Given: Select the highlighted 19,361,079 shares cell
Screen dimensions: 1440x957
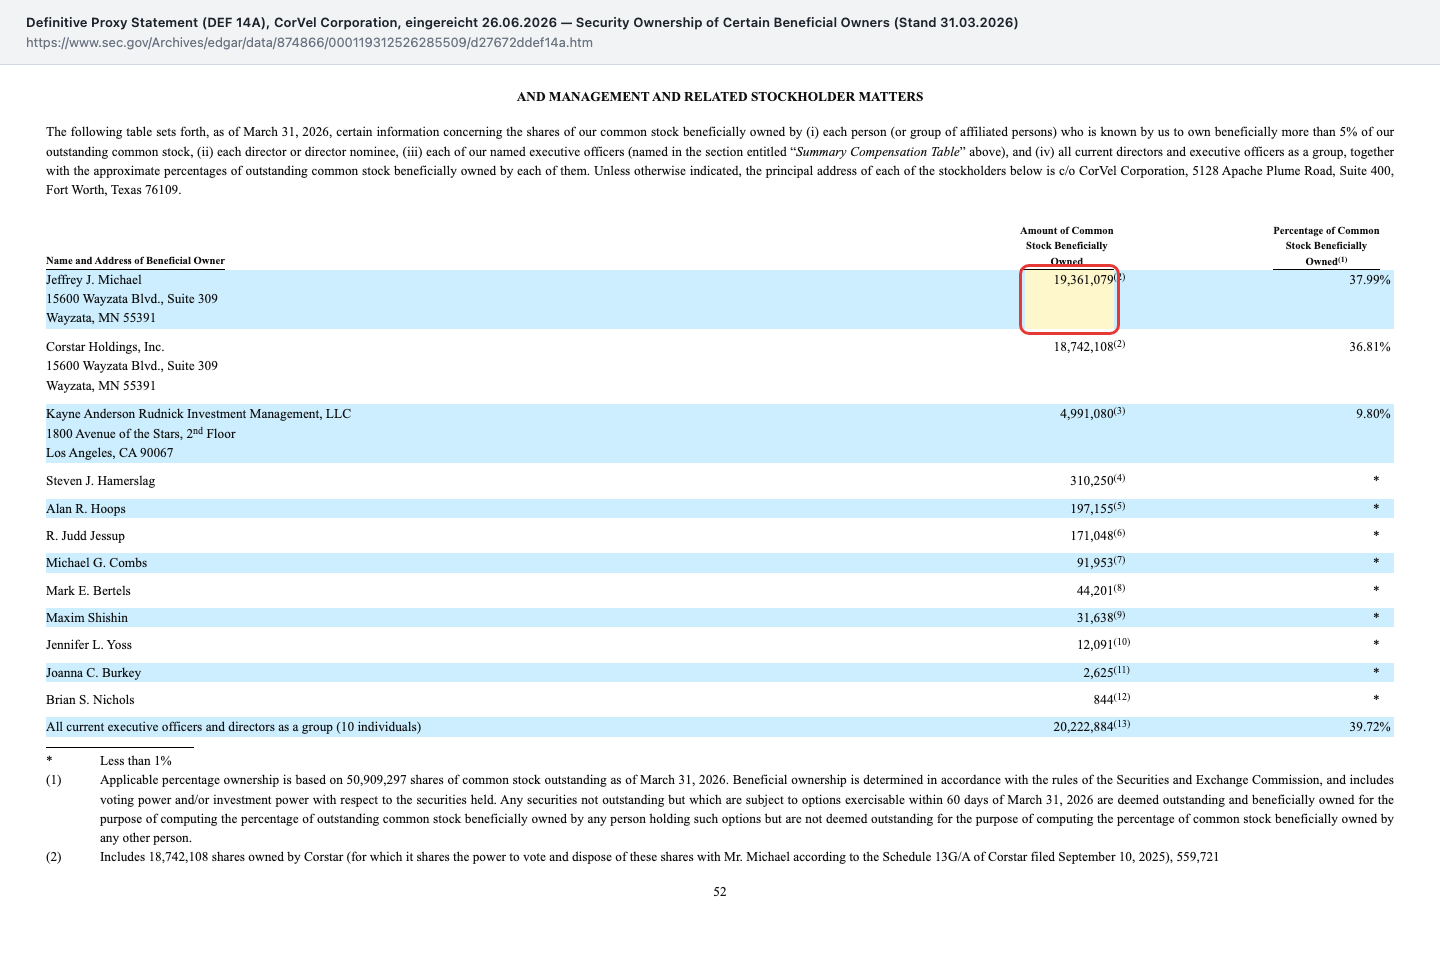Looking at the screenshot, I should tap(1069, 299).
